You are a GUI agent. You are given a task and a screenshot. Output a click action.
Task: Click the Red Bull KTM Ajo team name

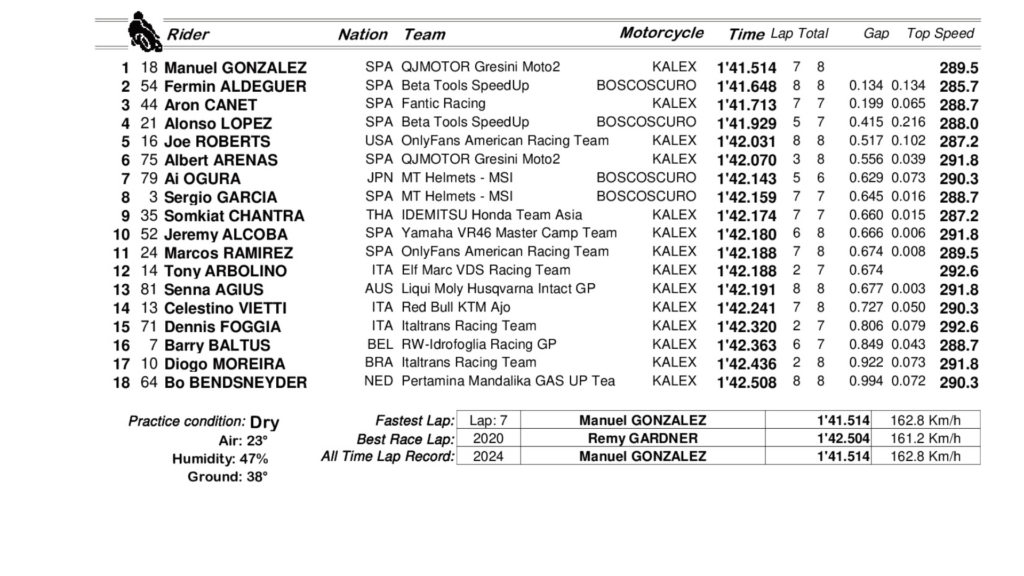coord(455,307)
